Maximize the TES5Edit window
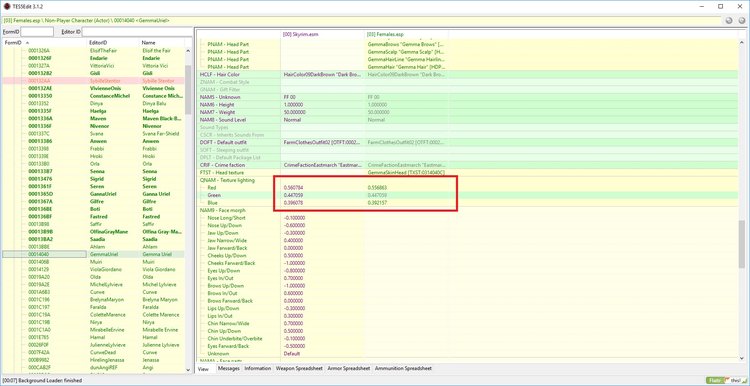750x386 pixels. click(720, 6)
